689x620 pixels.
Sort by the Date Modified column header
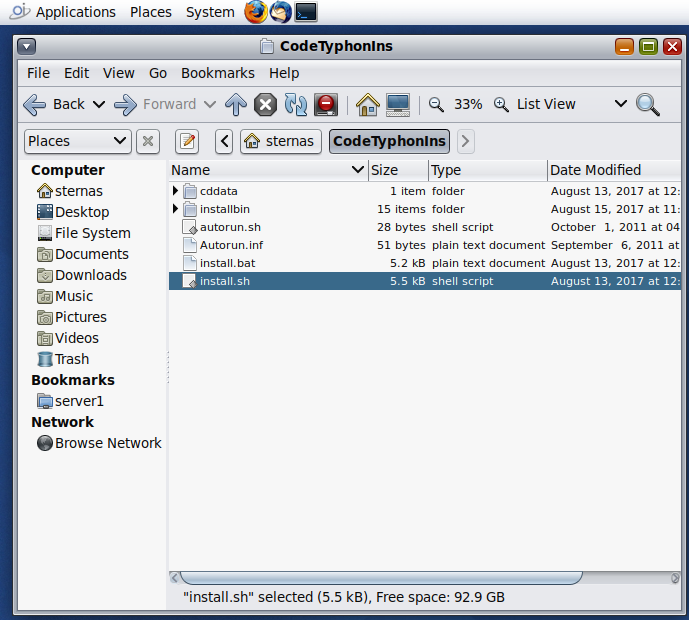click(614, 170)
